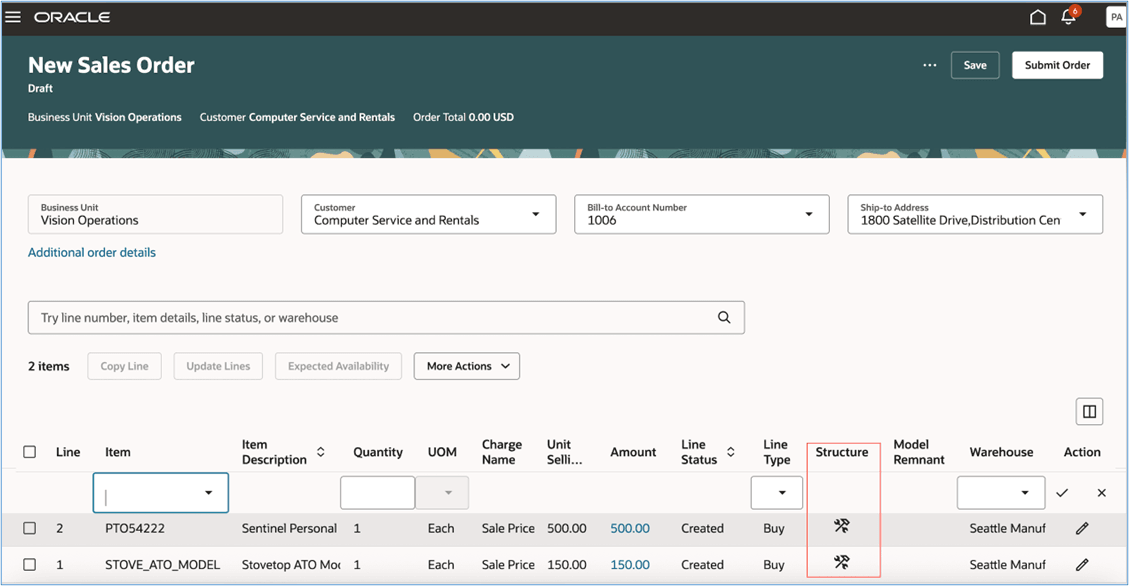This screenshot has height=586, width=1129.
Task: Sort by the Line Status column
Action: (x=731, y=452)
